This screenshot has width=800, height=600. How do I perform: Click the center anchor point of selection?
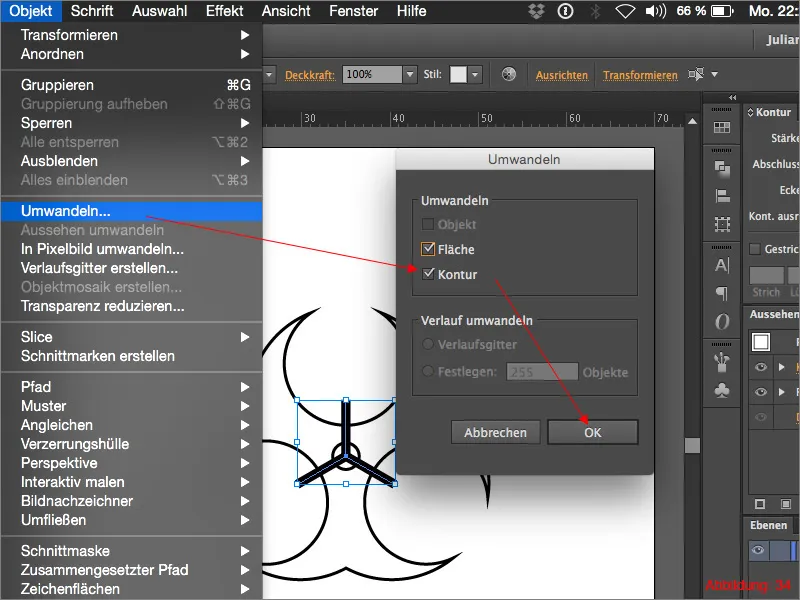346,456
